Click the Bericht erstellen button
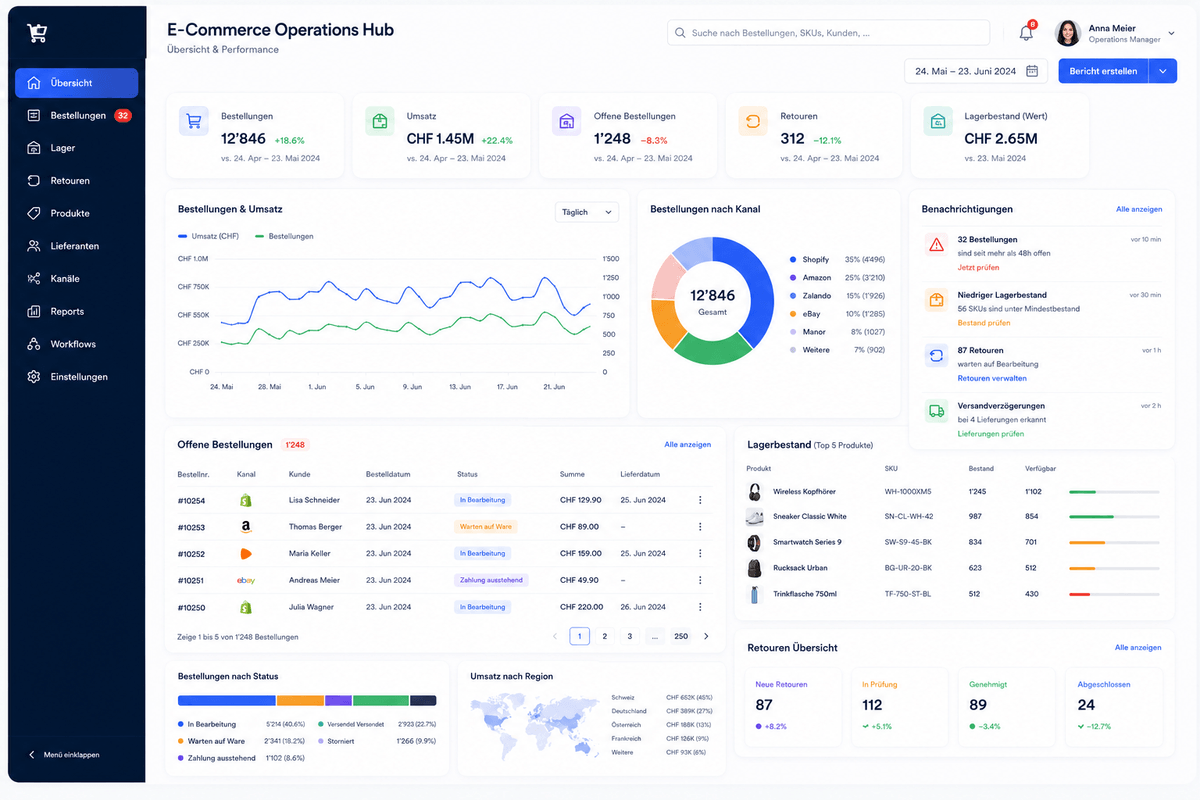The image size is (1200, 800). tap(1103, 71)
